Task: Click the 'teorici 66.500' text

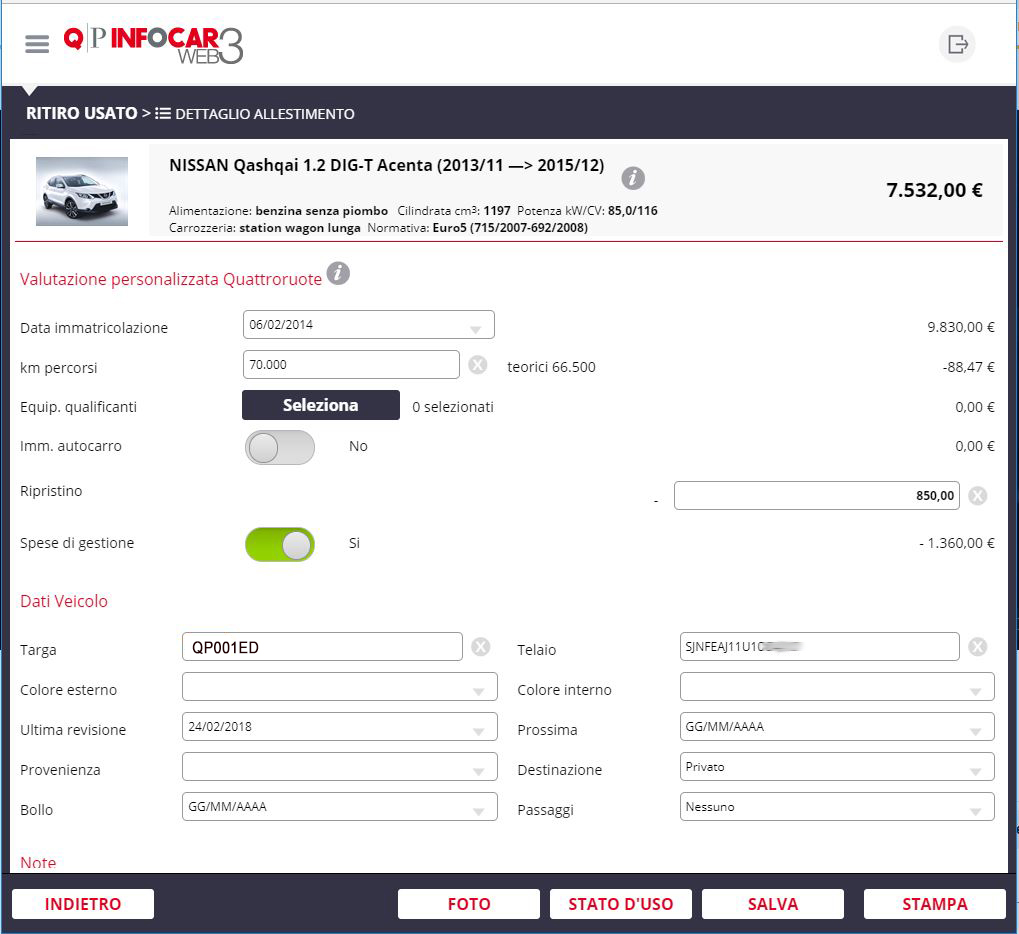Action: 551,367
